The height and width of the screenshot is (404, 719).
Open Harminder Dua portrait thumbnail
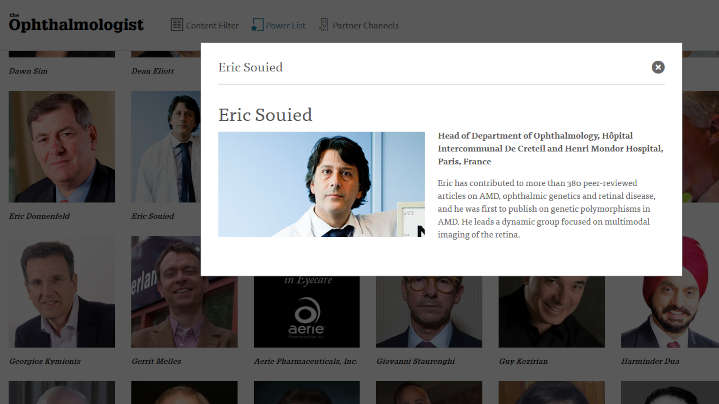(670, 312)
